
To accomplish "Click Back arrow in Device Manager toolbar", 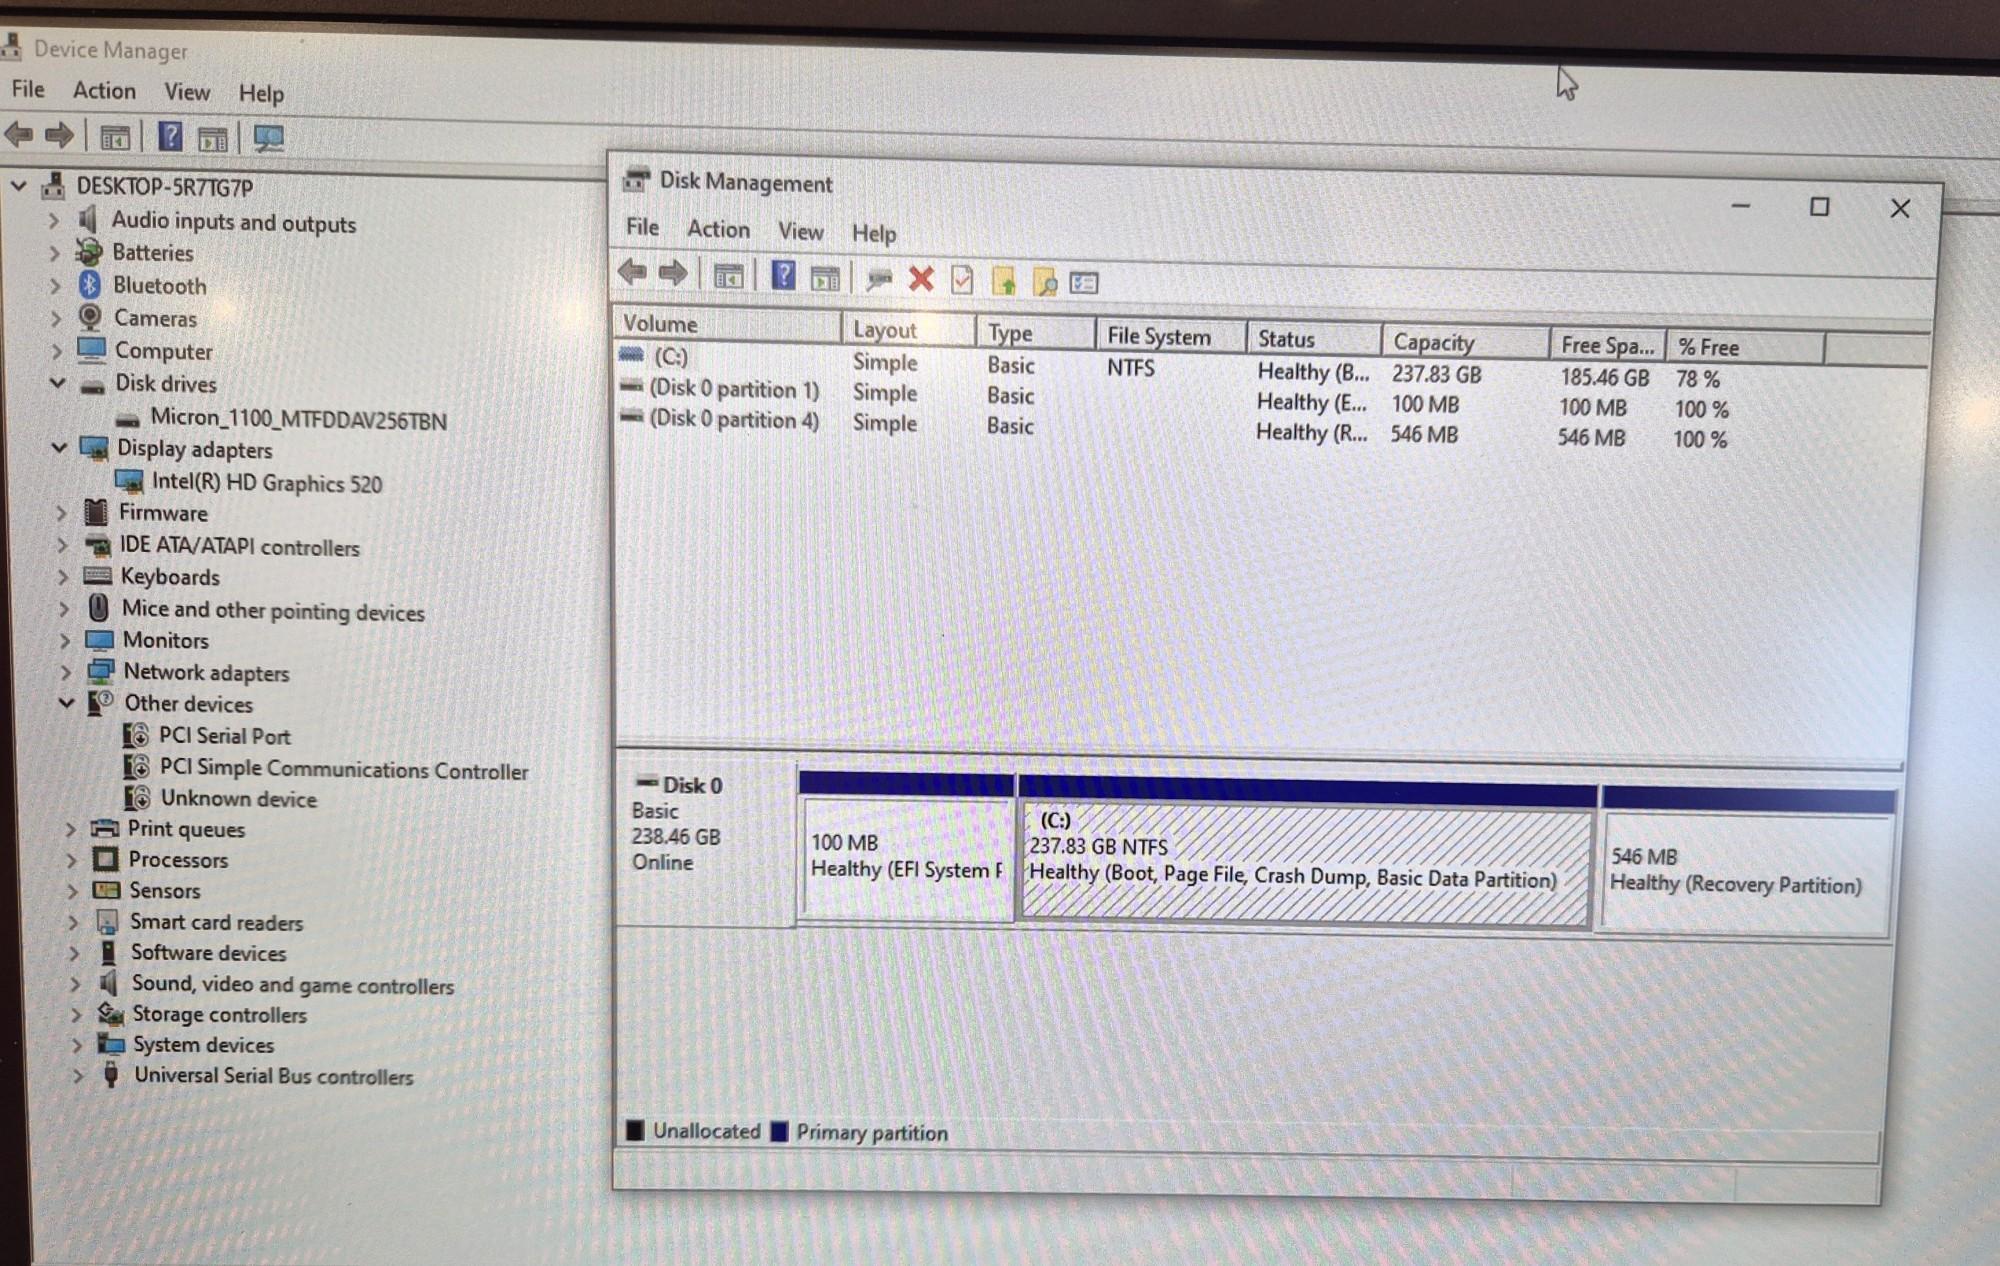I will [x=19, y=134].
